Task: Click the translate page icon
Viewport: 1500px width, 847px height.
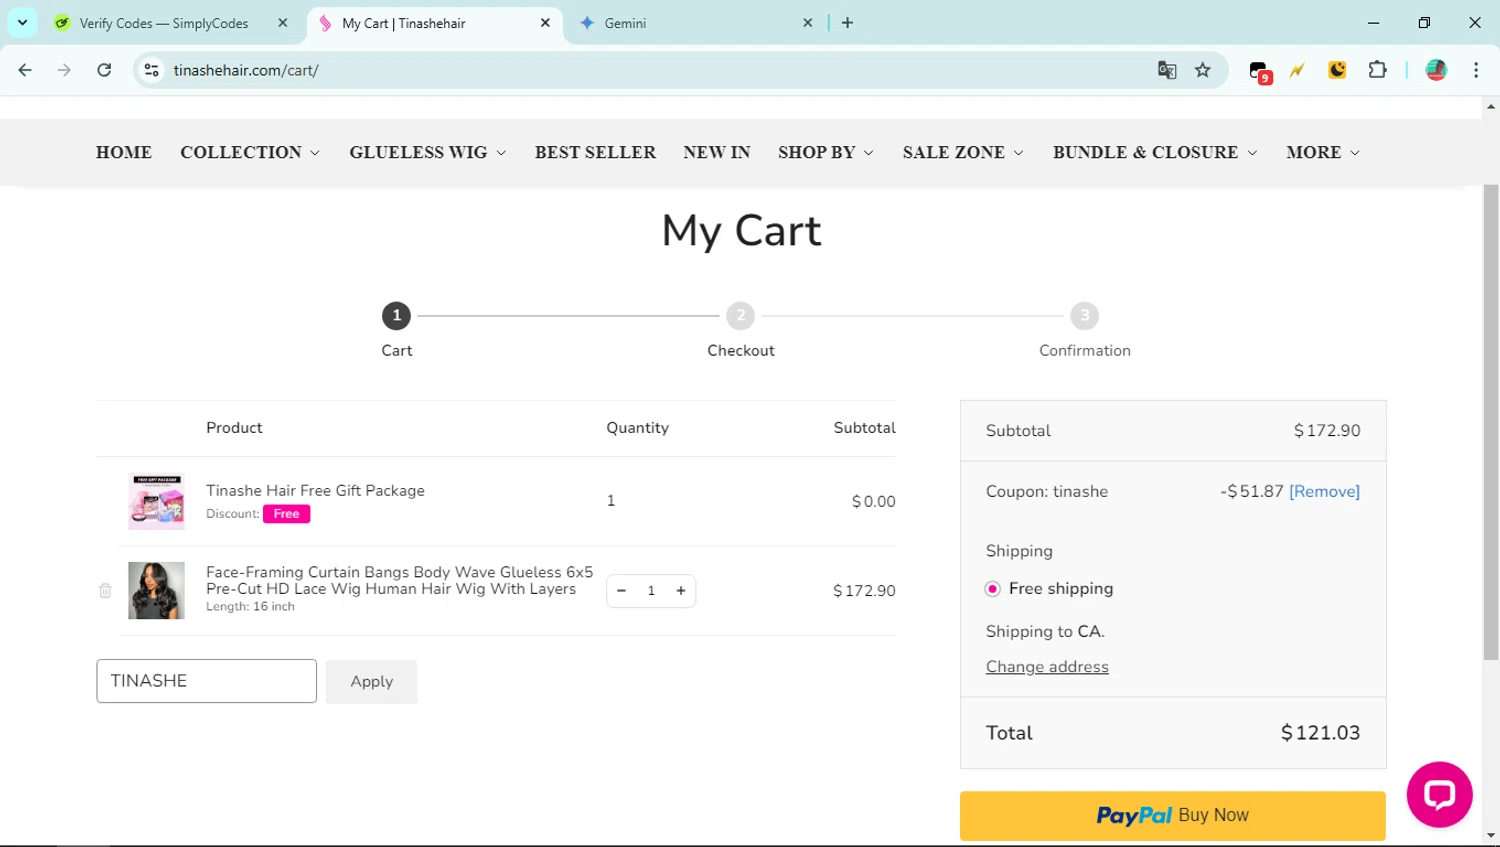Action: 1167,70
